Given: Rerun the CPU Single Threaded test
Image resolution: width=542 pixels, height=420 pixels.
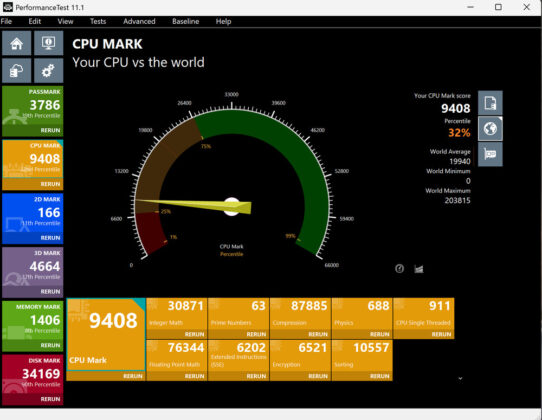Looking at the screenshot, I should click(x=441, y=334).
